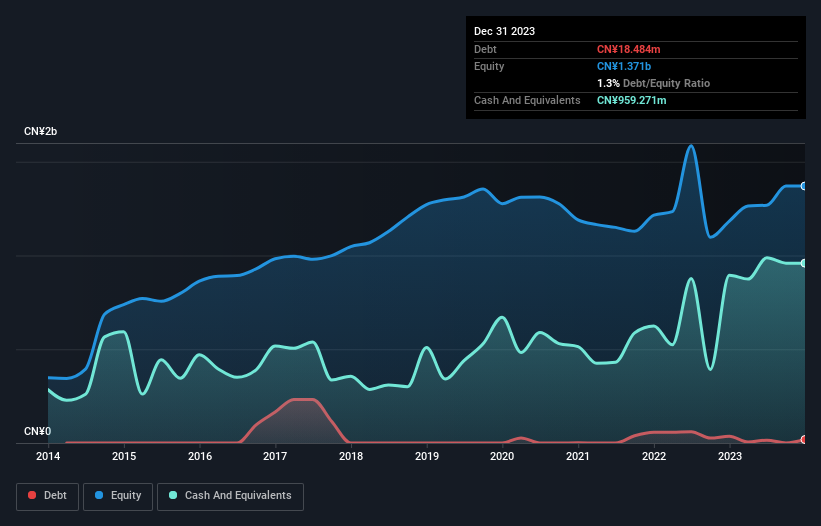Click the Equity label in tooltip

click(x=489, y=66)
